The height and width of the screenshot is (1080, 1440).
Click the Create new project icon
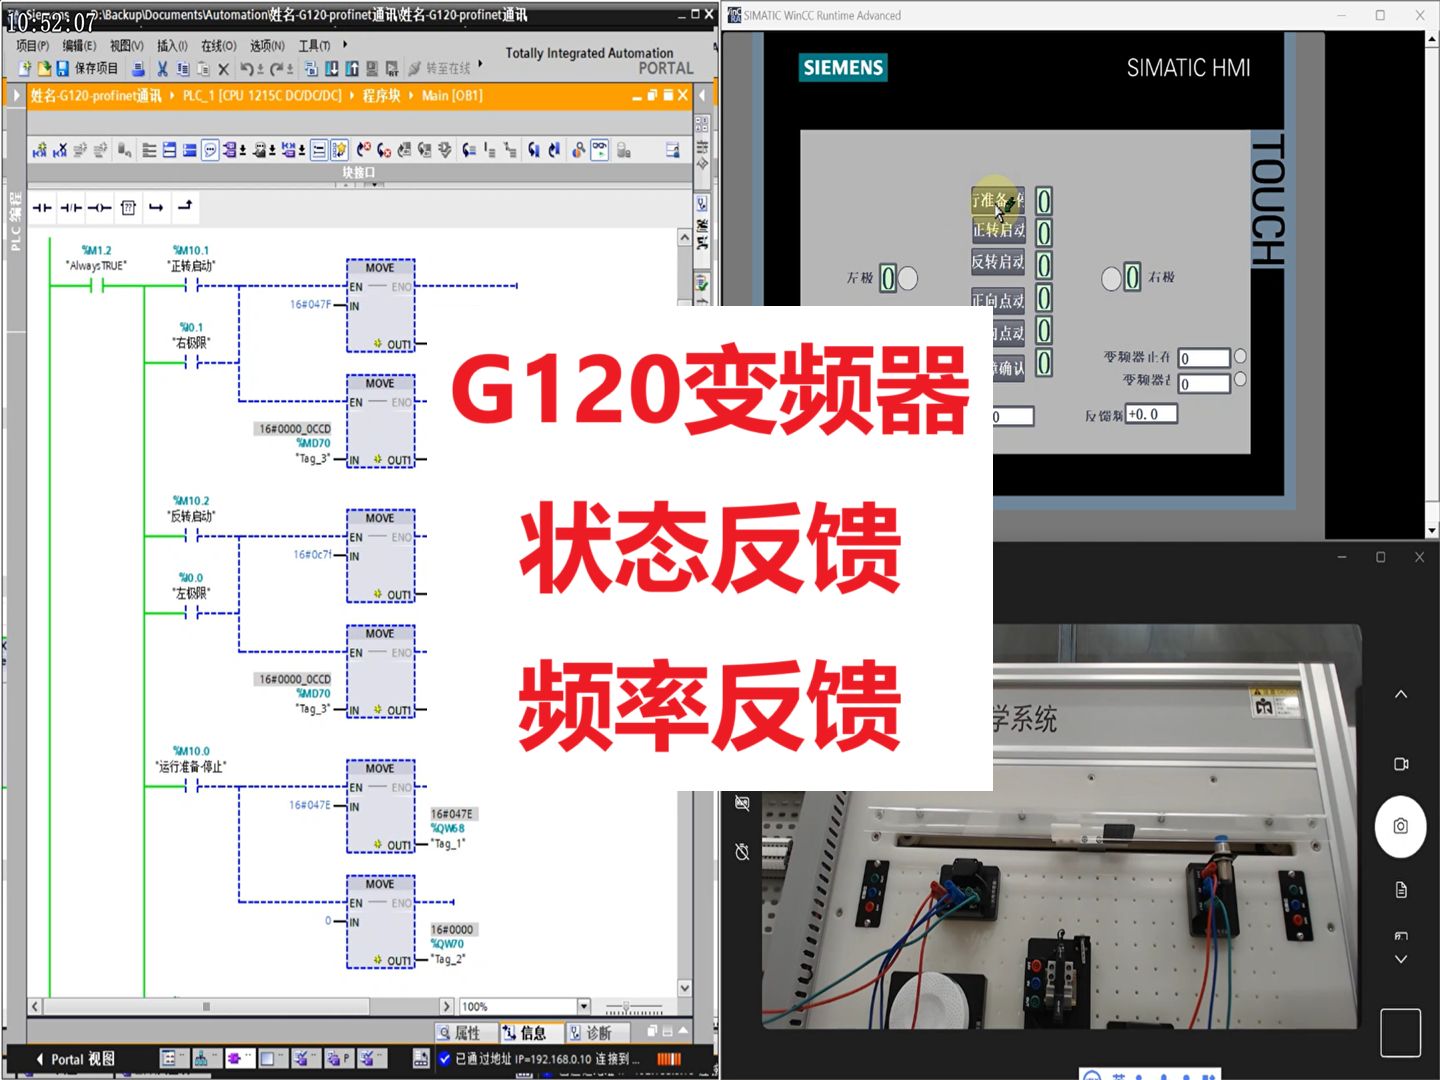click(25, 69)
